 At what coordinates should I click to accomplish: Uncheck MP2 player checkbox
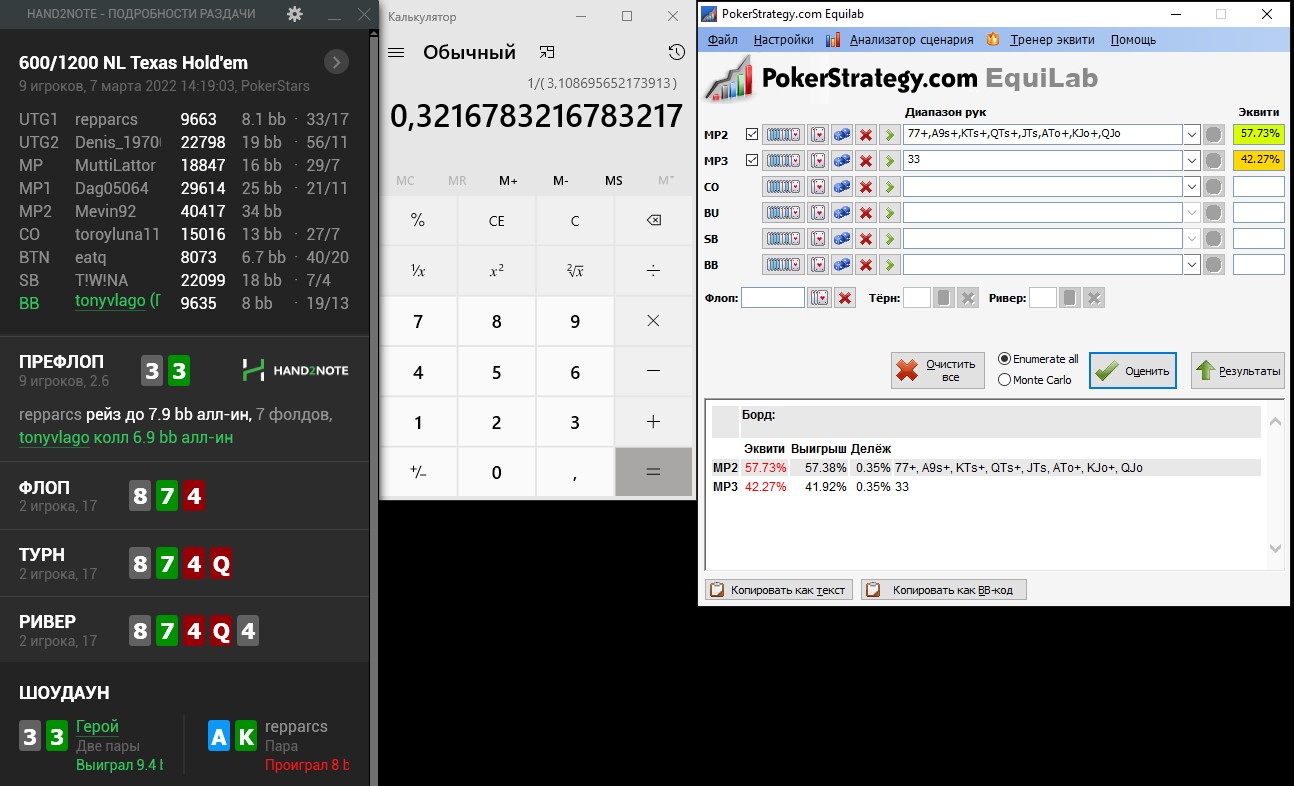pos(752,134)
